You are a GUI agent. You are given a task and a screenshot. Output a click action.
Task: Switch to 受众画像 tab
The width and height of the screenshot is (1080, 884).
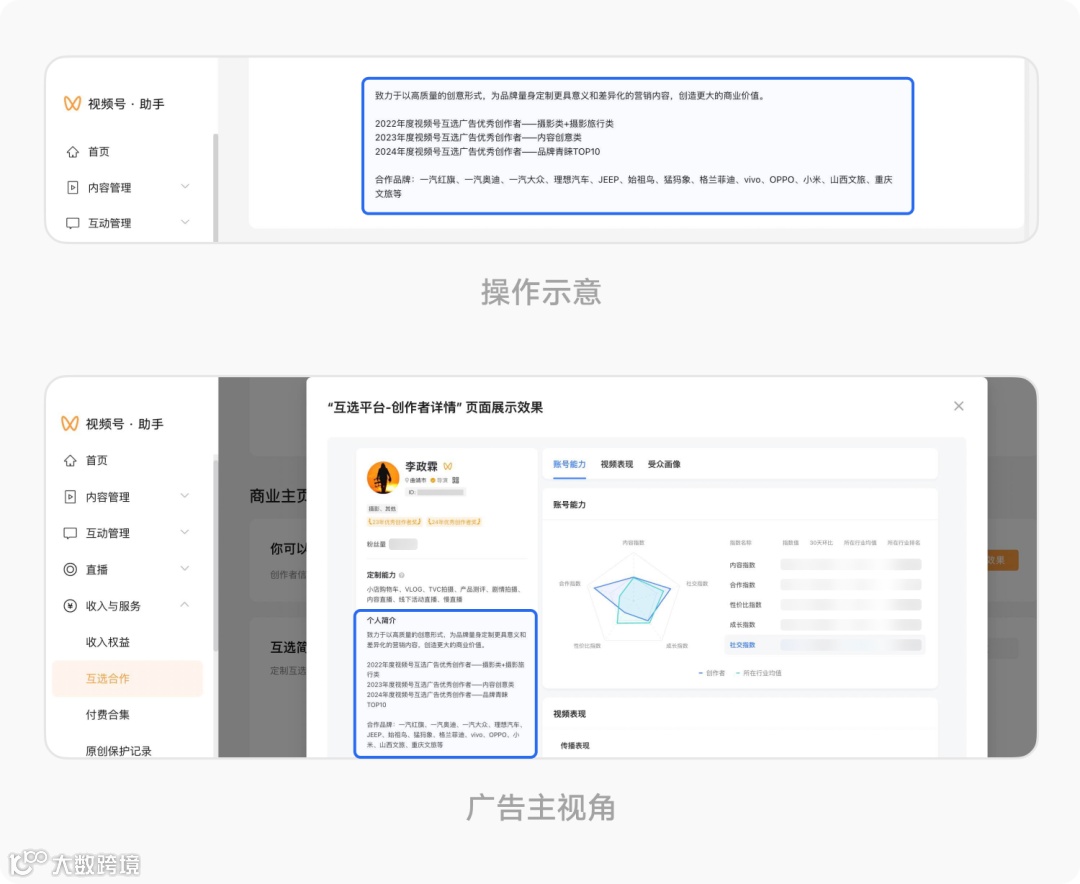pyautogui.click(x=664, y=464)
